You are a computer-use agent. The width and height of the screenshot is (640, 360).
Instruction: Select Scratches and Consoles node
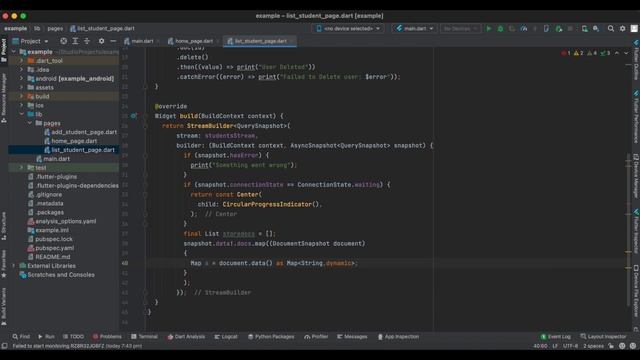[x=57, y=275]
